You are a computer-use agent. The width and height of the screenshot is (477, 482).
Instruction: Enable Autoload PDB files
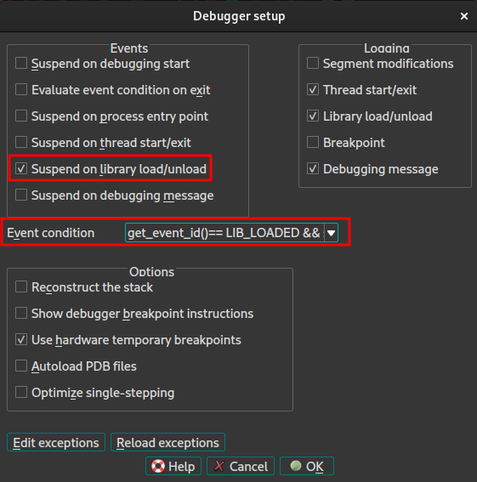point(21,366)
